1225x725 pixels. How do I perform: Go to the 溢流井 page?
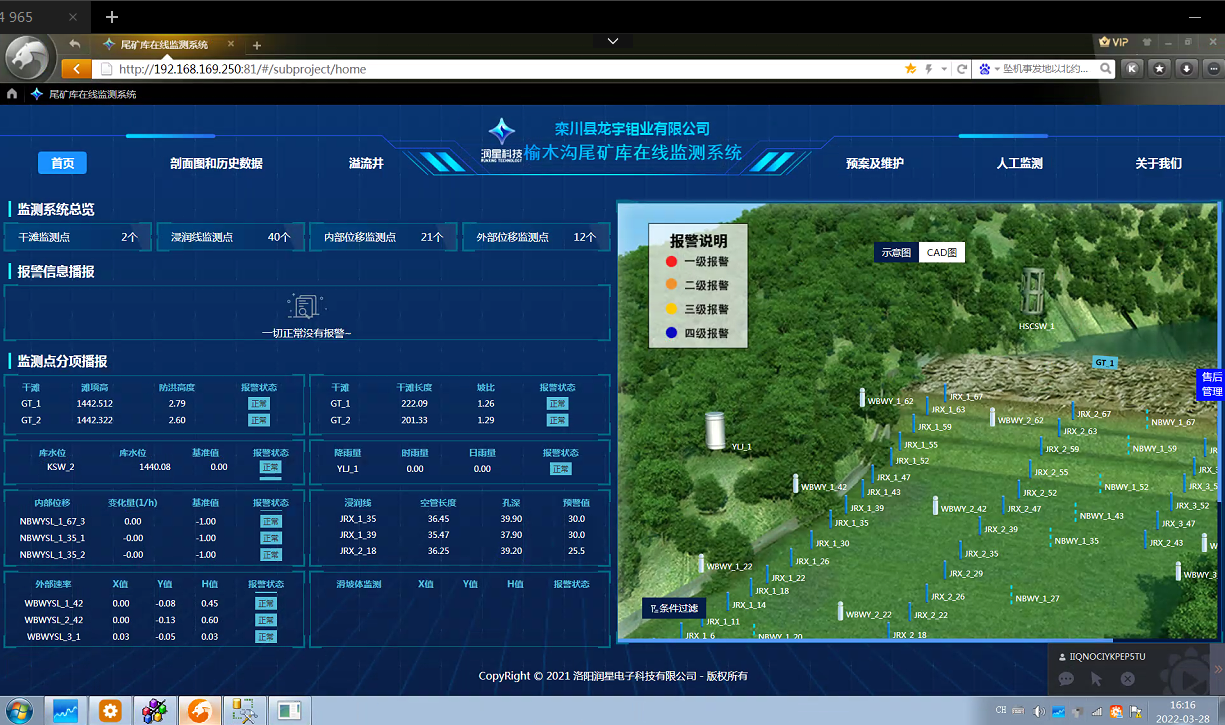[366, 163]
